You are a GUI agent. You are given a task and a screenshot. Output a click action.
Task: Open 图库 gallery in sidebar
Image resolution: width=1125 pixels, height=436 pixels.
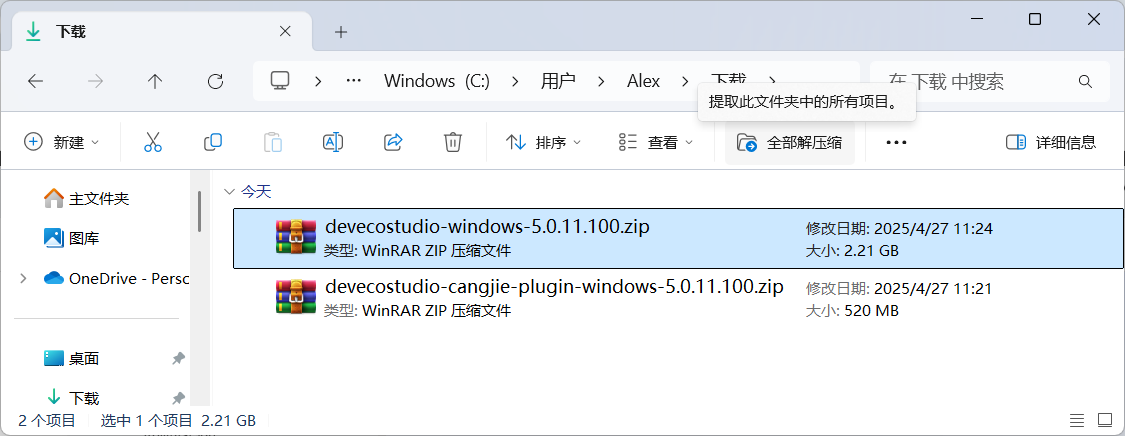coord(83,238)
